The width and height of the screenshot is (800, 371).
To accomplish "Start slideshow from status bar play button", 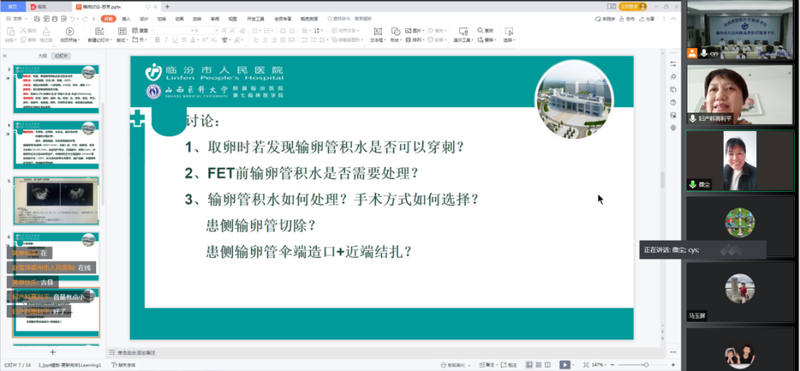I will click(565, 365).
